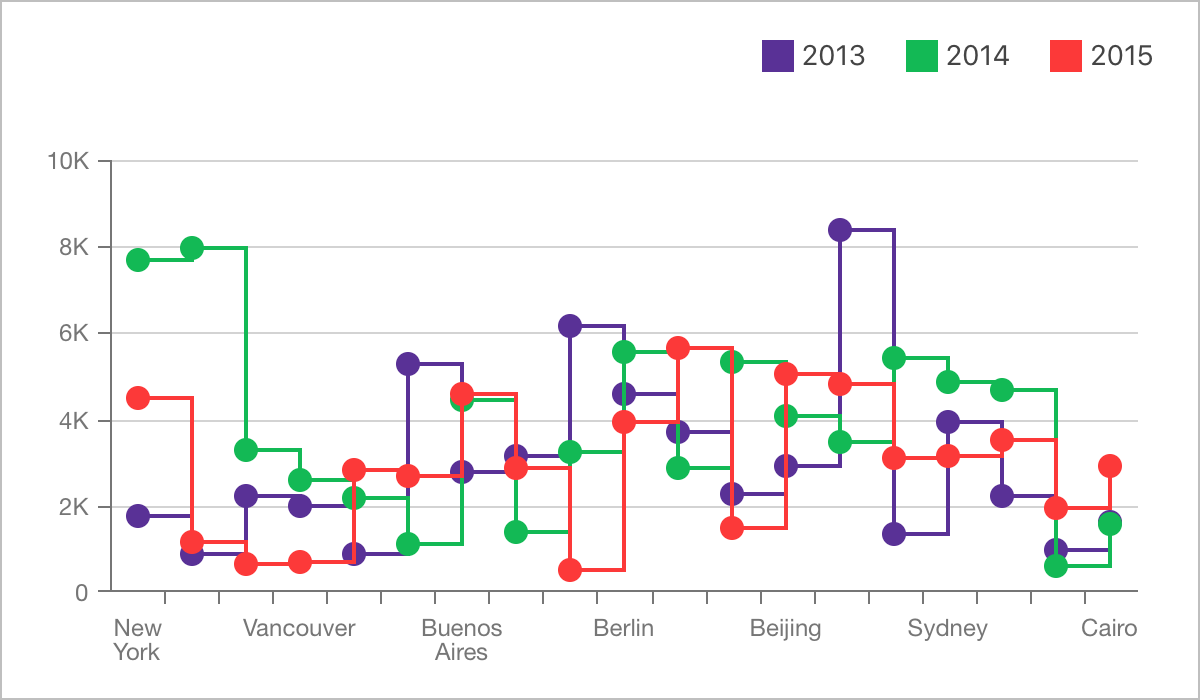Click the Buenos Aires axis label
Viewport: 1200px width, 700px height.
461,640
